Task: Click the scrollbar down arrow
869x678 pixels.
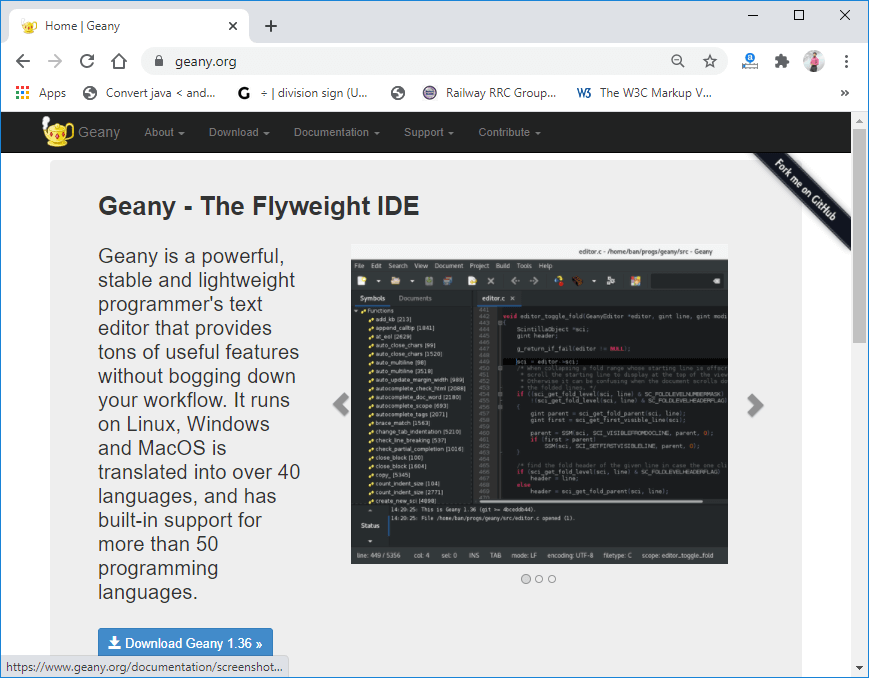Action: pos(859,668)
